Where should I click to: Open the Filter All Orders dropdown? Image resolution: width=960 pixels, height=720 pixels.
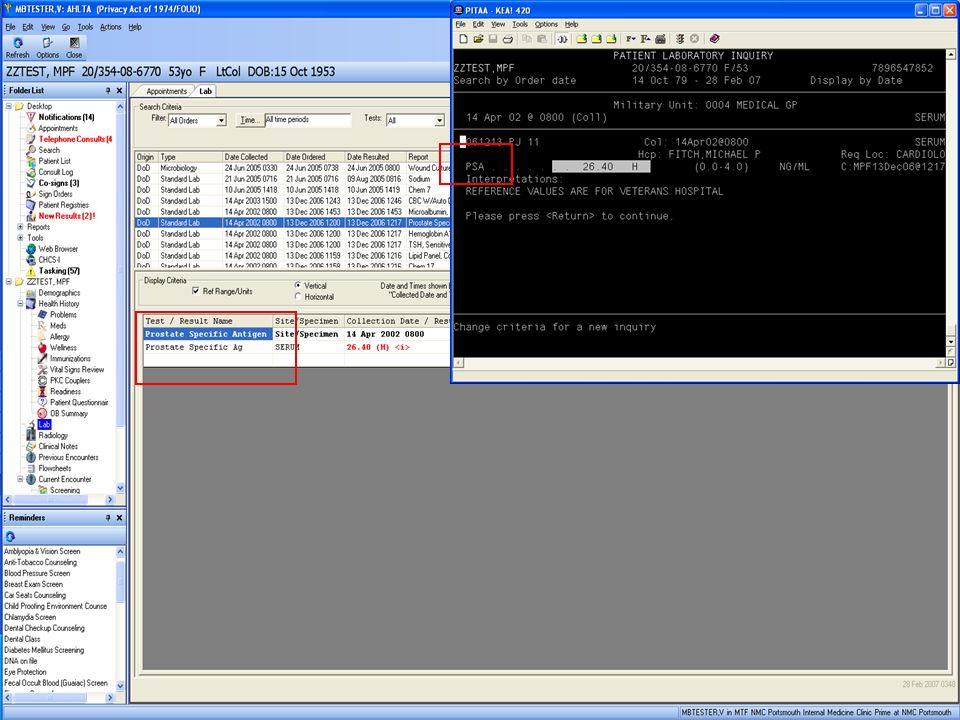221,121
